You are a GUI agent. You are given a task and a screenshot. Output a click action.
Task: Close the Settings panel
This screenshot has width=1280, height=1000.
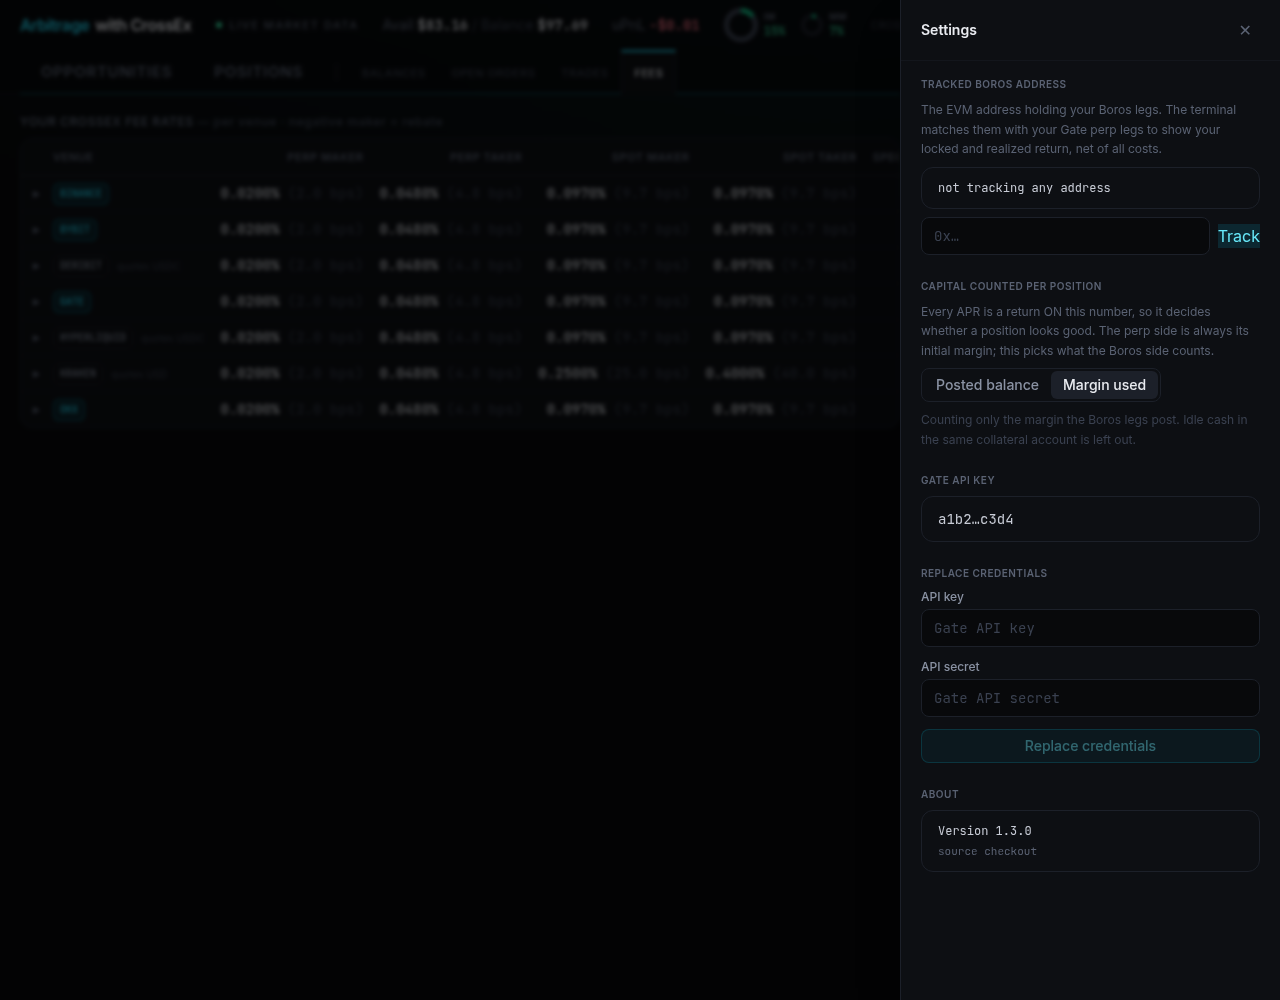tap(1245, 30)
